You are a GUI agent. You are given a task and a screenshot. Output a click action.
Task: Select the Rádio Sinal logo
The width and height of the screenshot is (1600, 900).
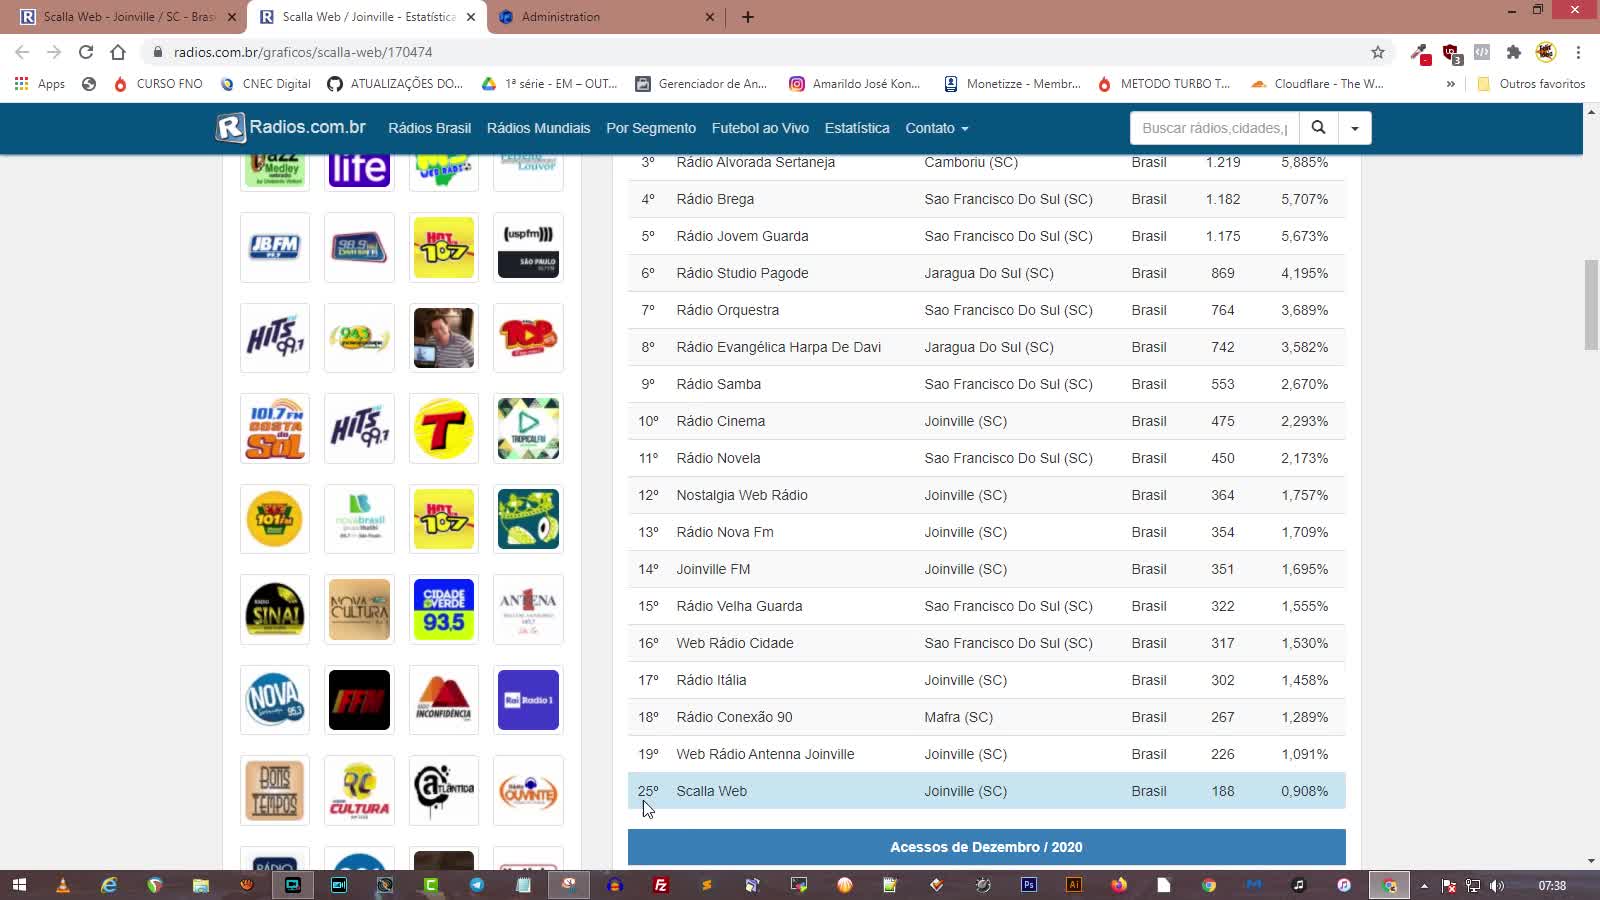tap(275, 610)
